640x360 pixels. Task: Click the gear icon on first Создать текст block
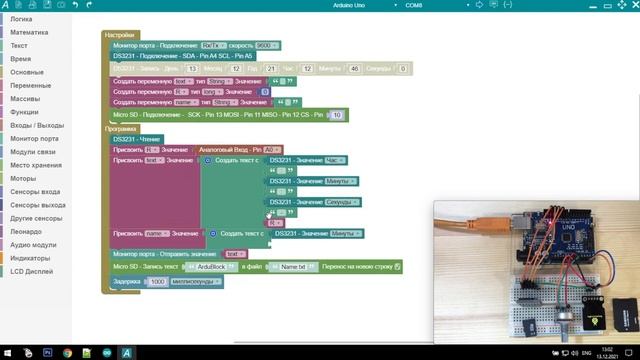point(207,160)
